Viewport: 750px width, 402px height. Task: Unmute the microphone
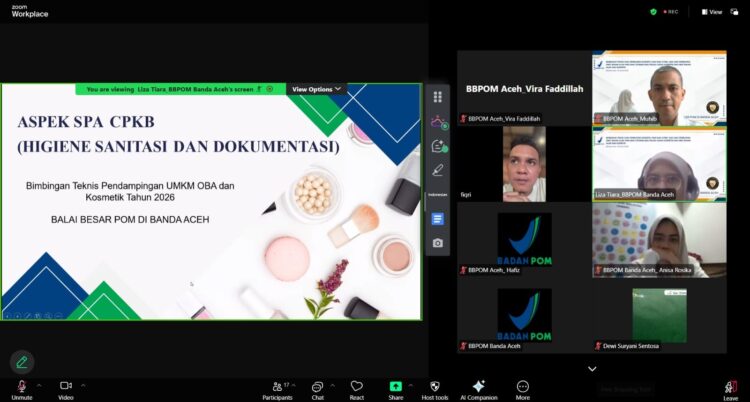(20, 387)
